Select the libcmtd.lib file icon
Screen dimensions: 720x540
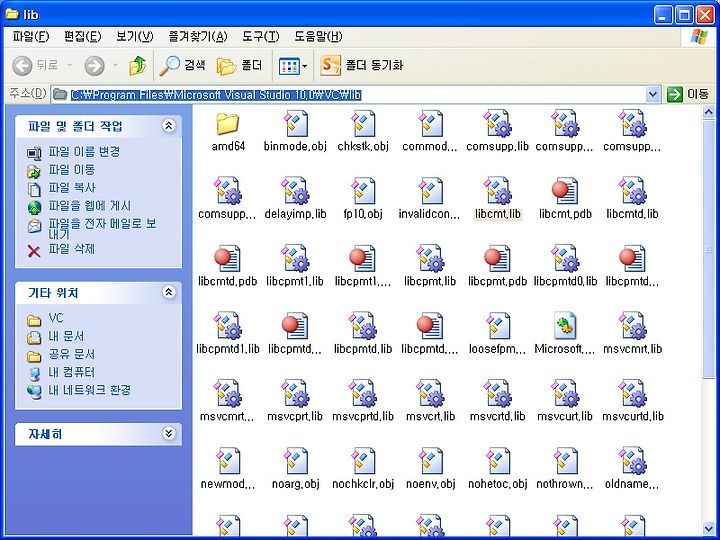(632, 191)
